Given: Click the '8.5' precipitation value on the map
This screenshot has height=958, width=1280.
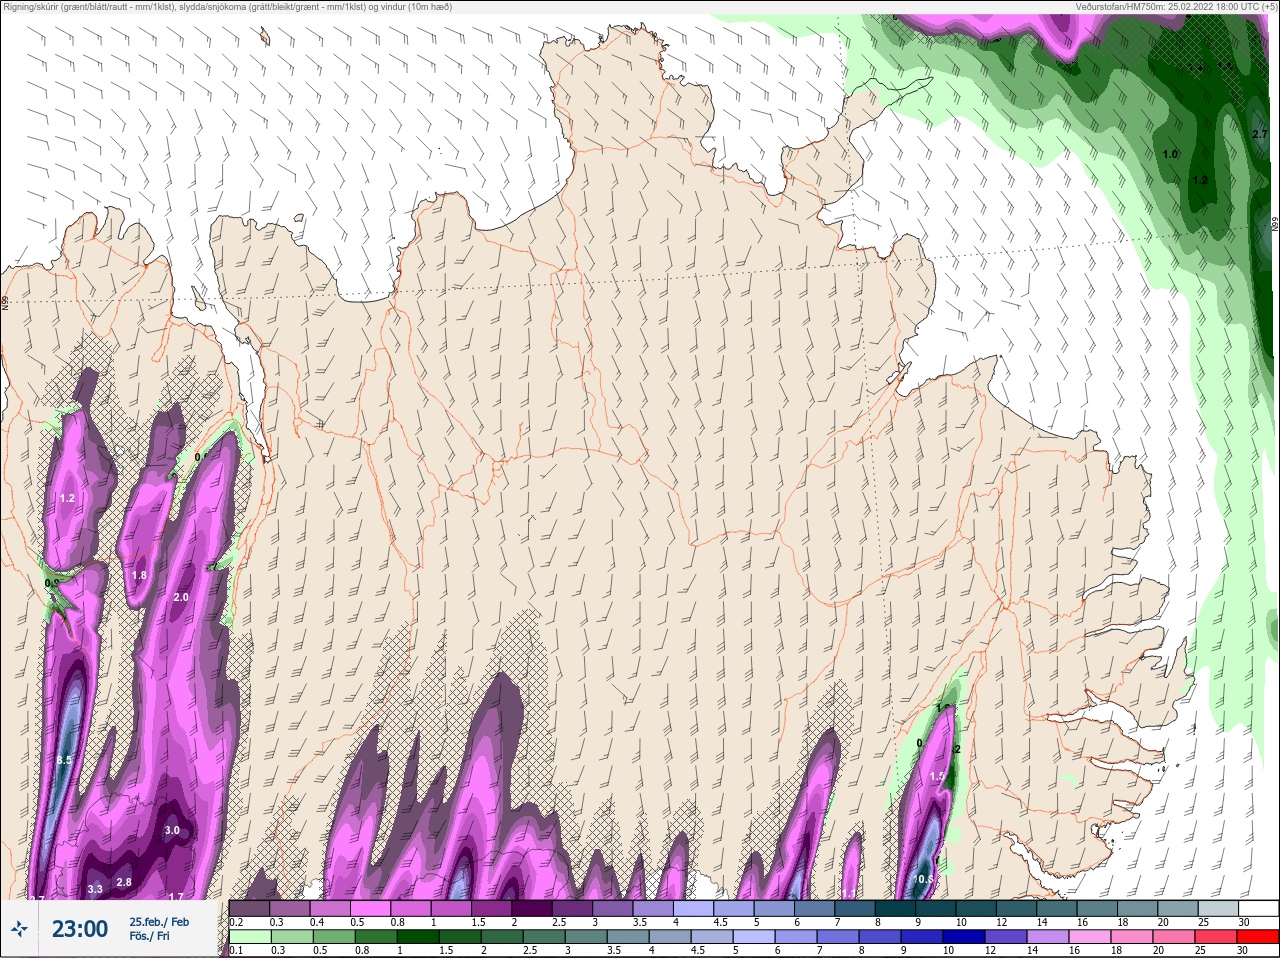Looking at the screenshot, I should coord(64,761).
